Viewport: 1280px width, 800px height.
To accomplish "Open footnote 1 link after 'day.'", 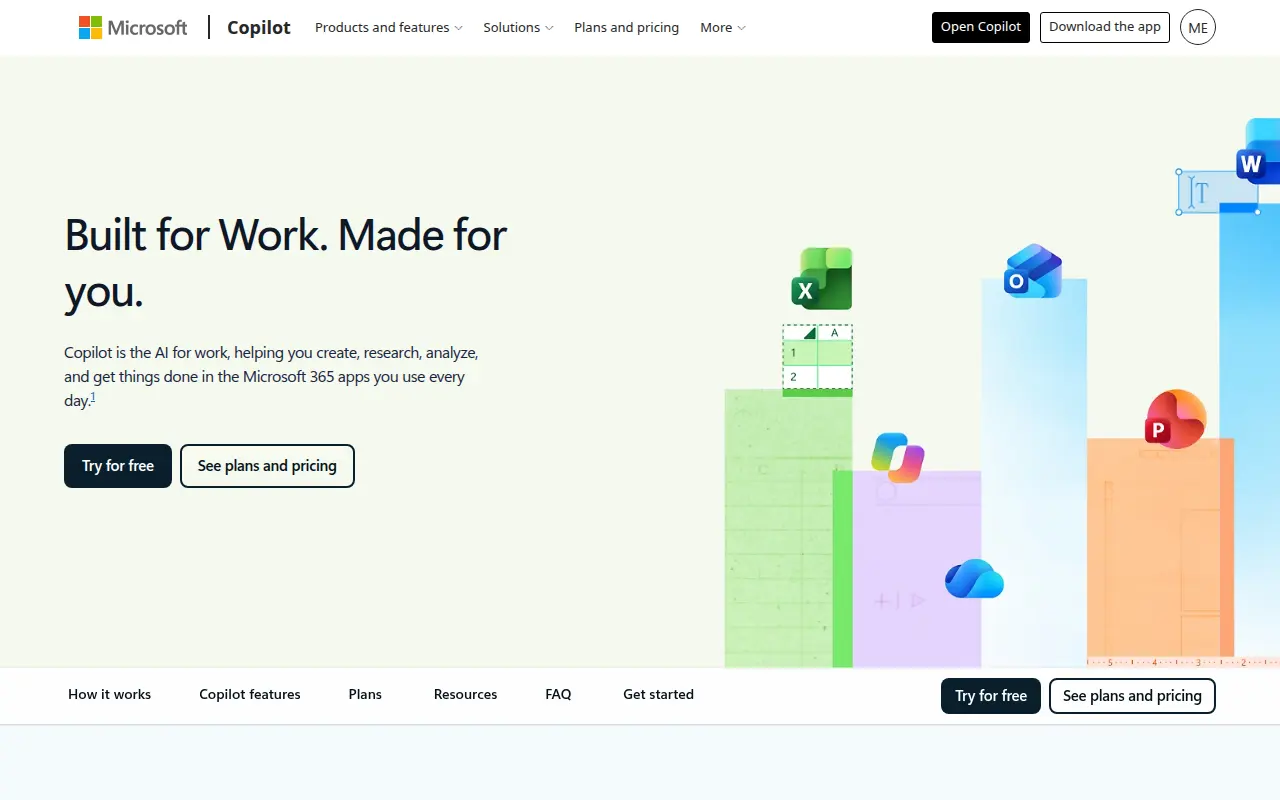I will (x=93, y=397).
